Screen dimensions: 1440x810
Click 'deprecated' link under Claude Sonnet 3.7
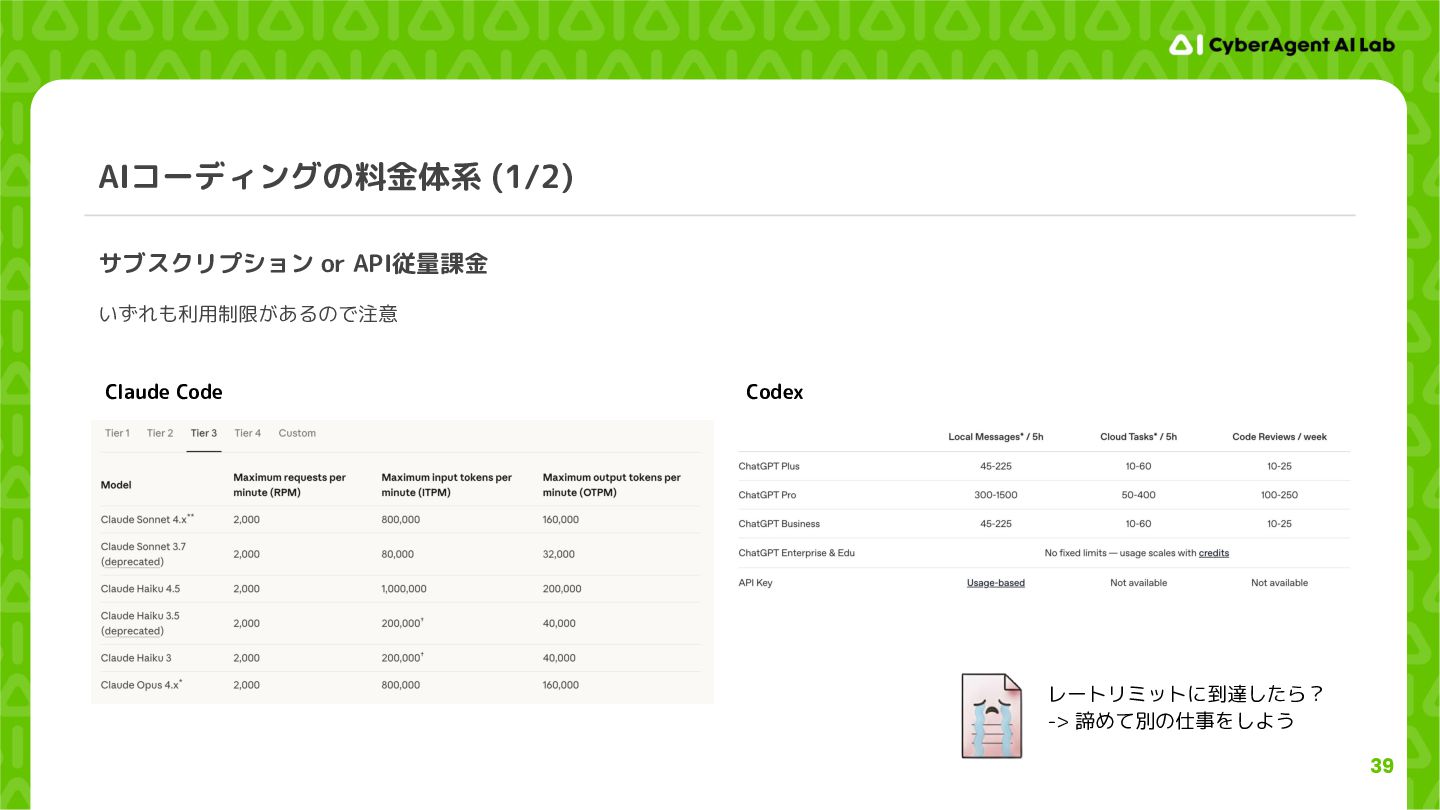pos(132,562)
